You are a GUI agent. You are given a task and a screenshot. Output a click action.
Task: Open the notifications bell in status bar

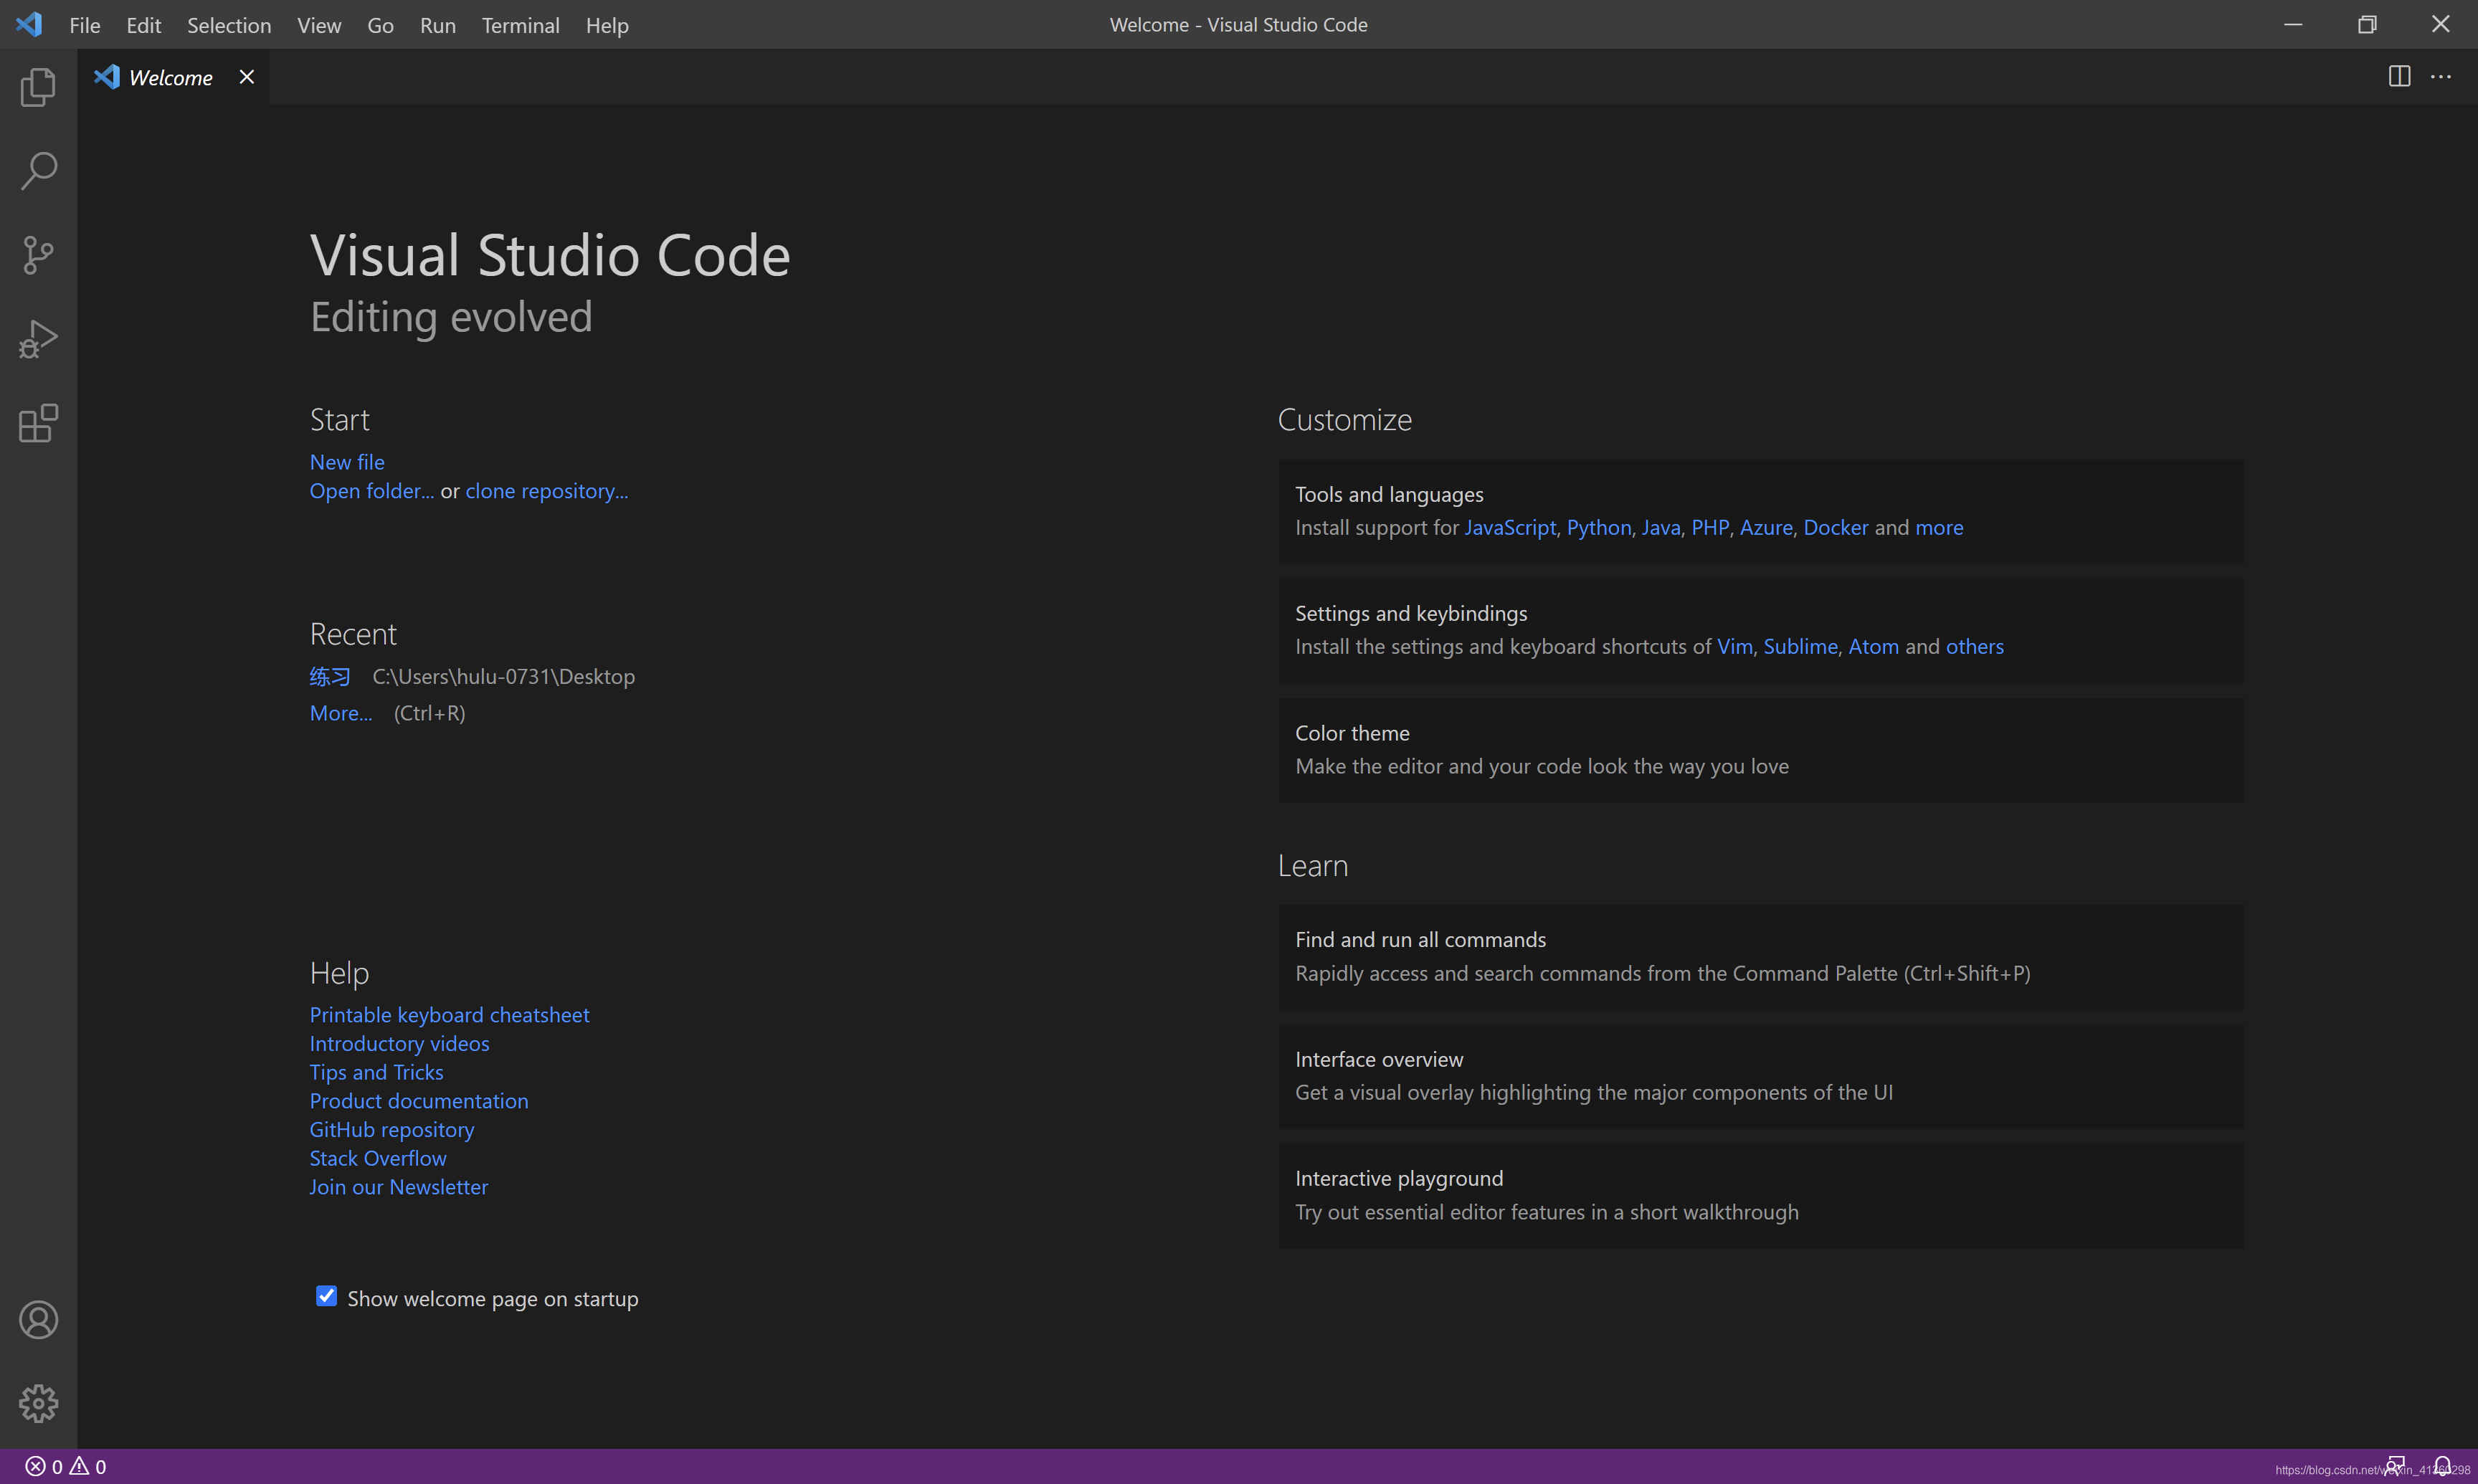click(2442, 1466)
